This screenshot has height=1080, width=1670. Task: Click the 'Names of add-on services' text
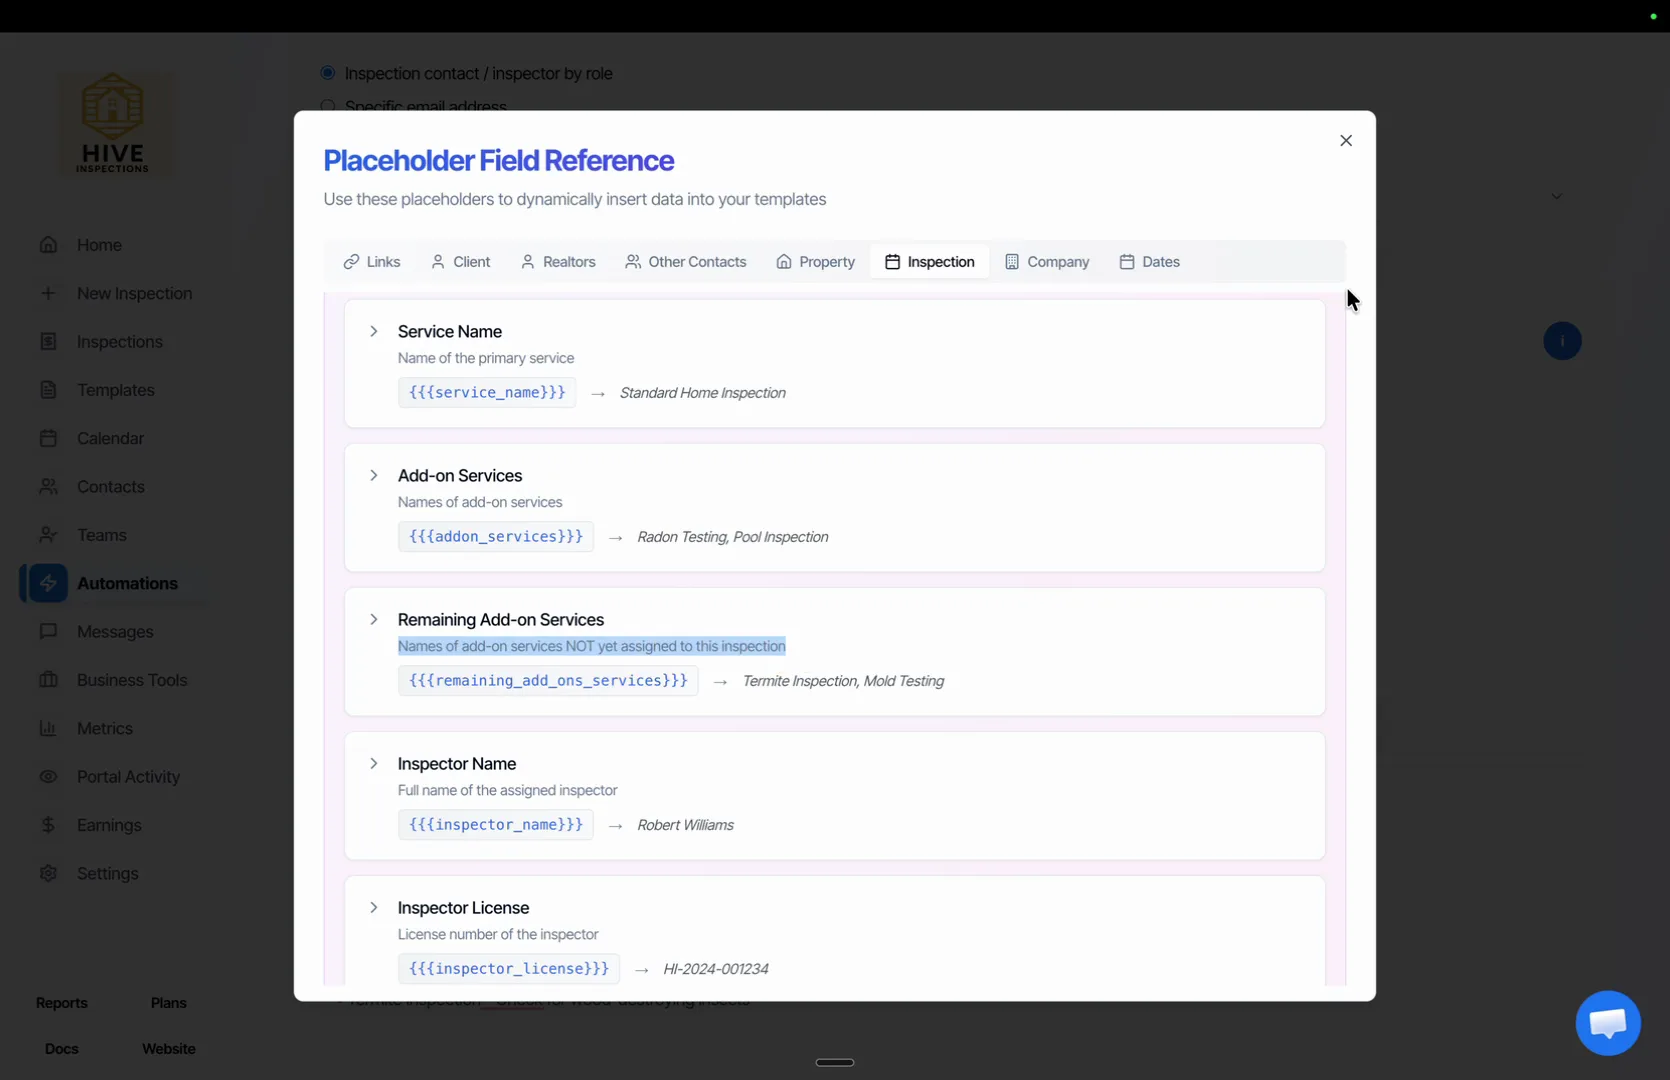pyautogui.click(x=480, y=502)
